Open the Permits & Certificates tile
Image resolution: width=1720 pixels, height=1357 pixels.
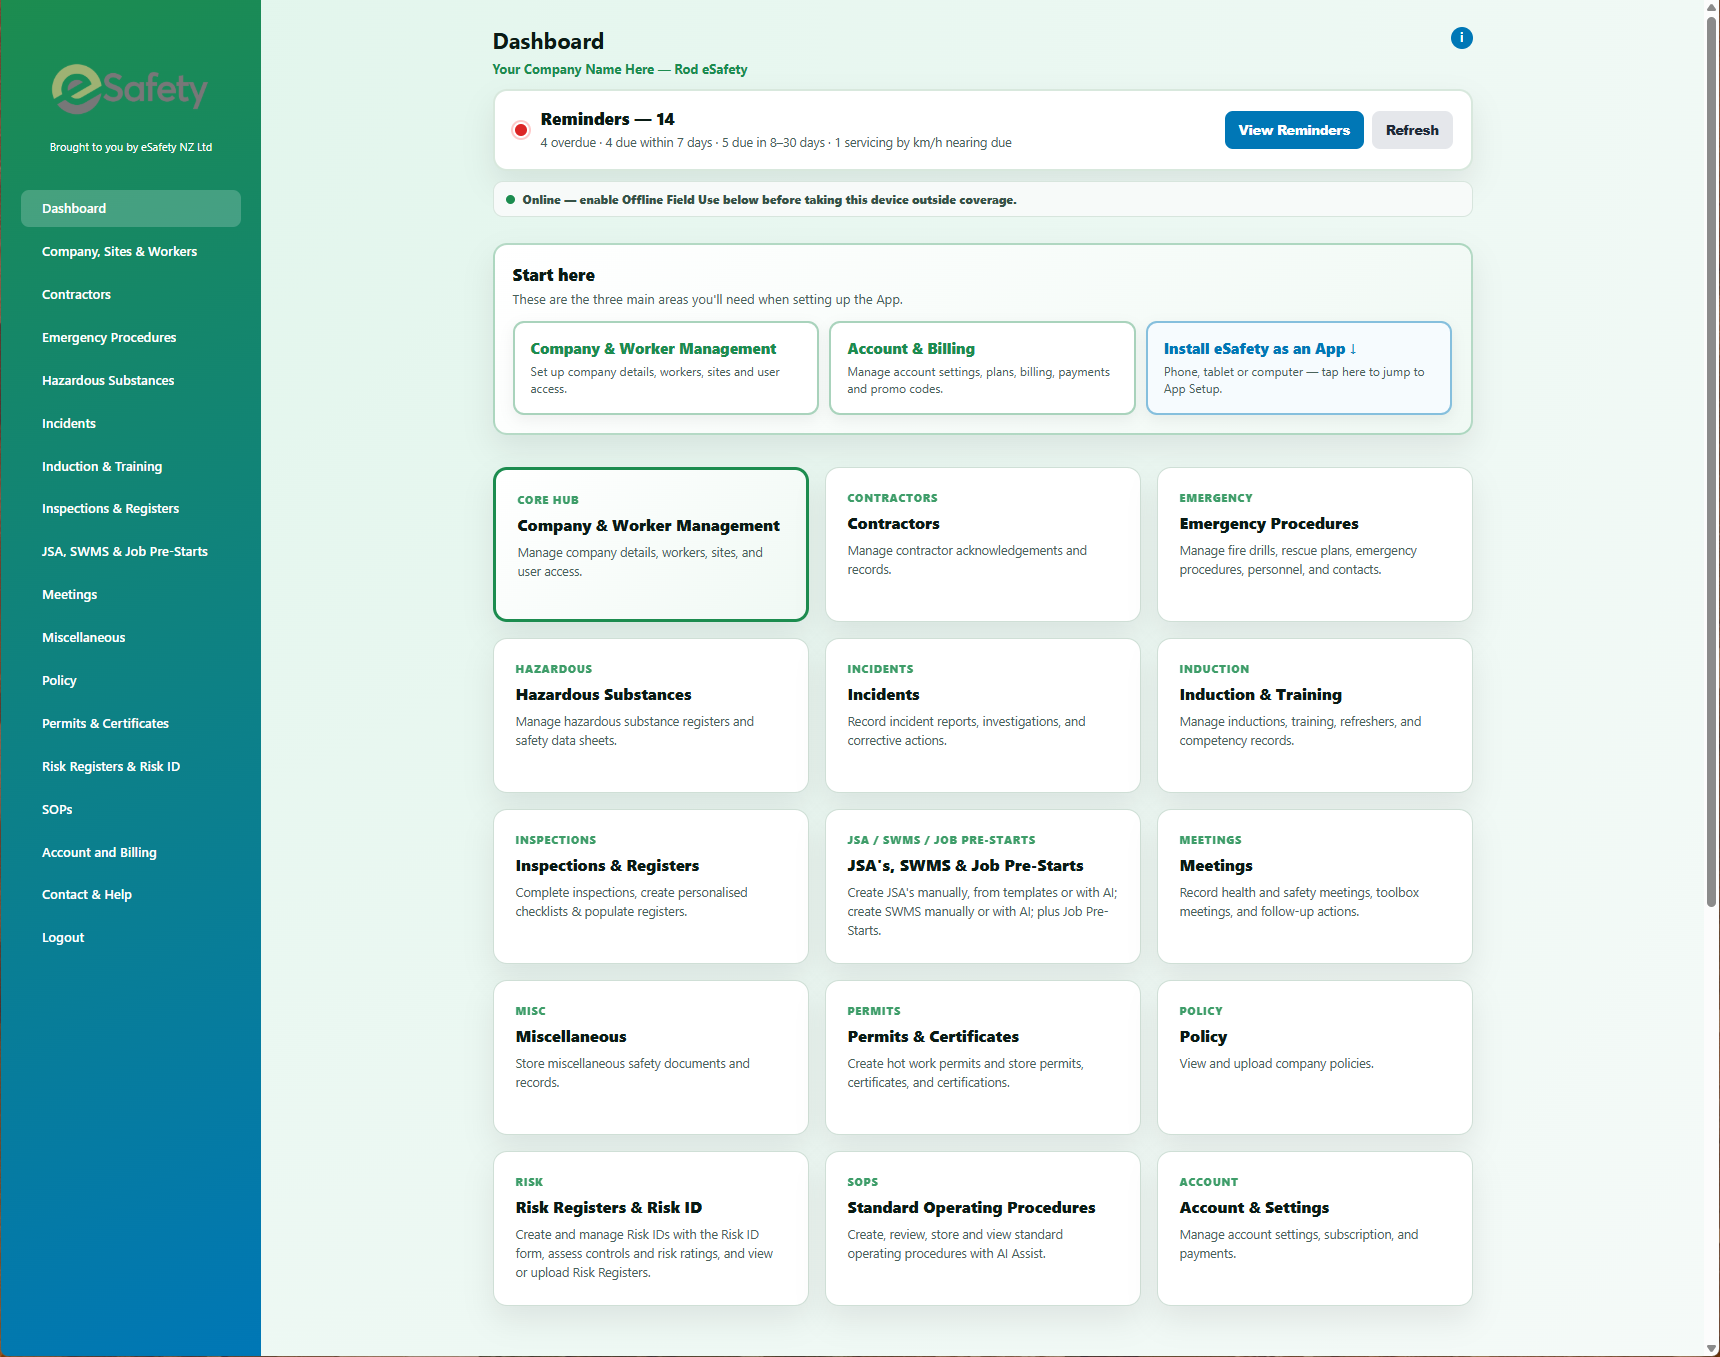[x=983, y=1057]
